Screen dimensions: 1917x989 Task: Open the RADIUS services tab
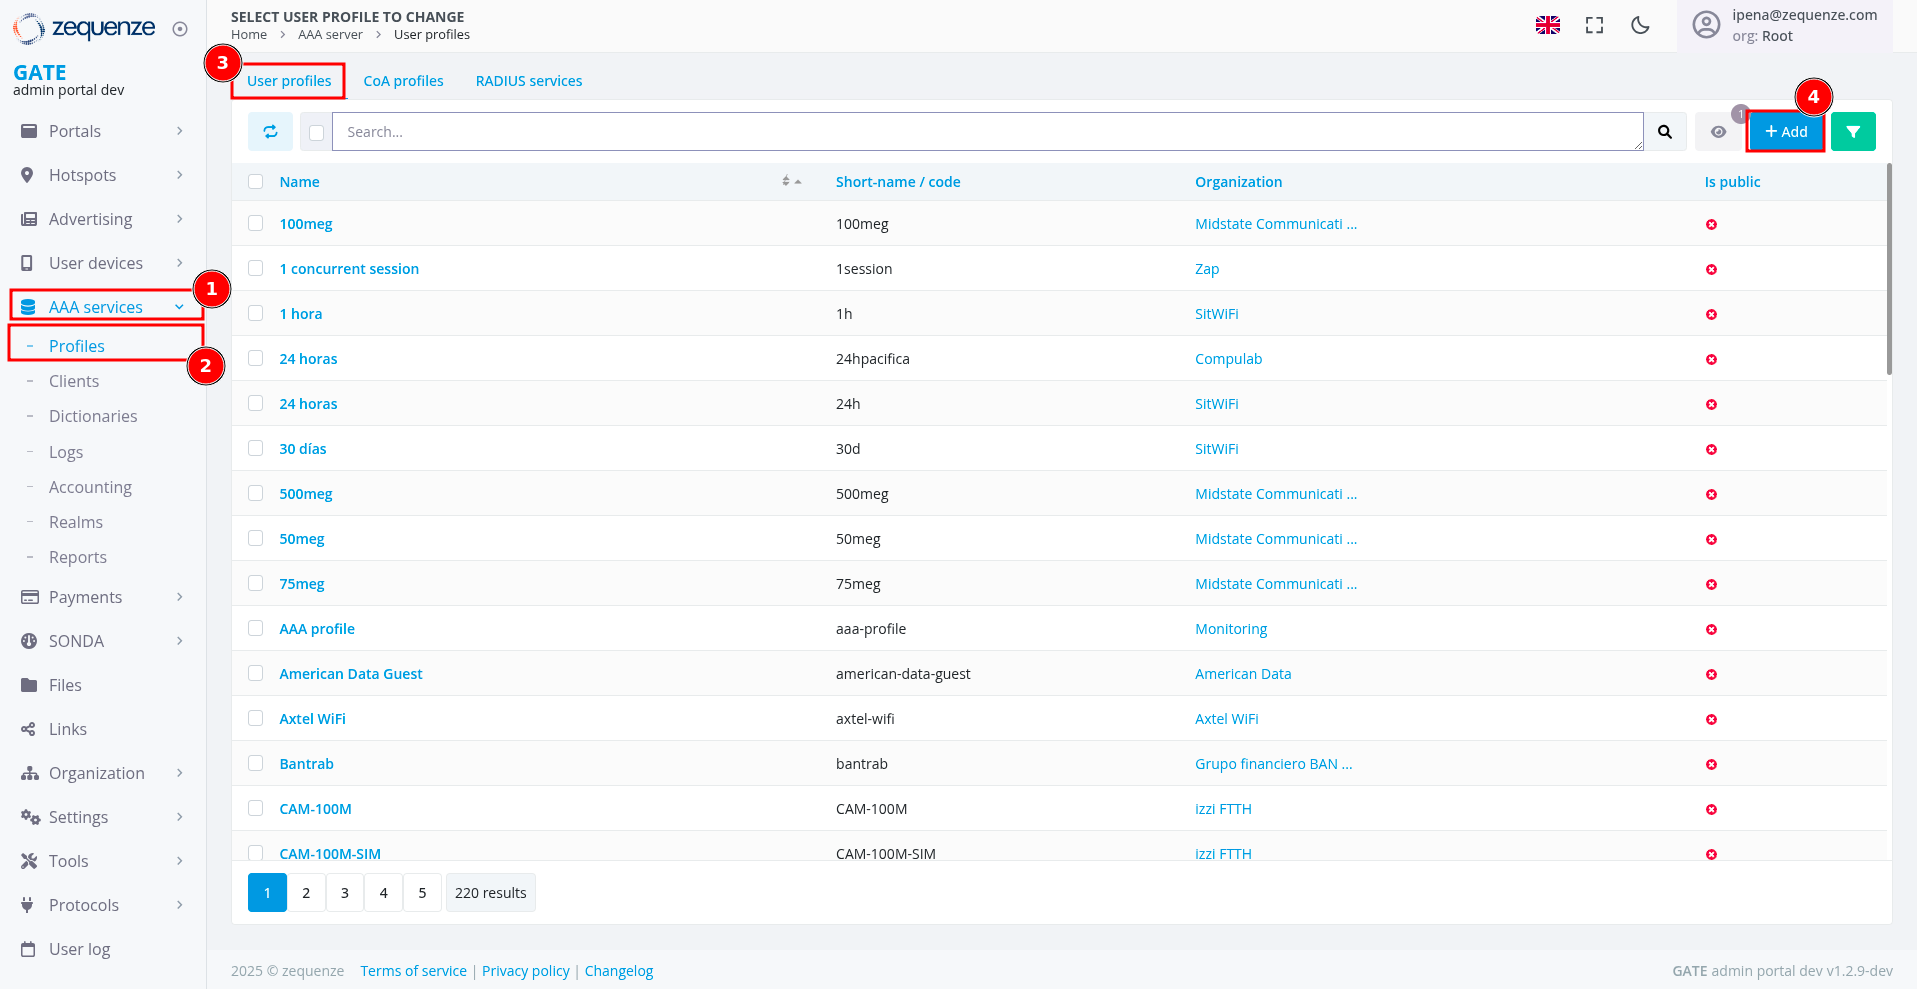coord(528,81)
